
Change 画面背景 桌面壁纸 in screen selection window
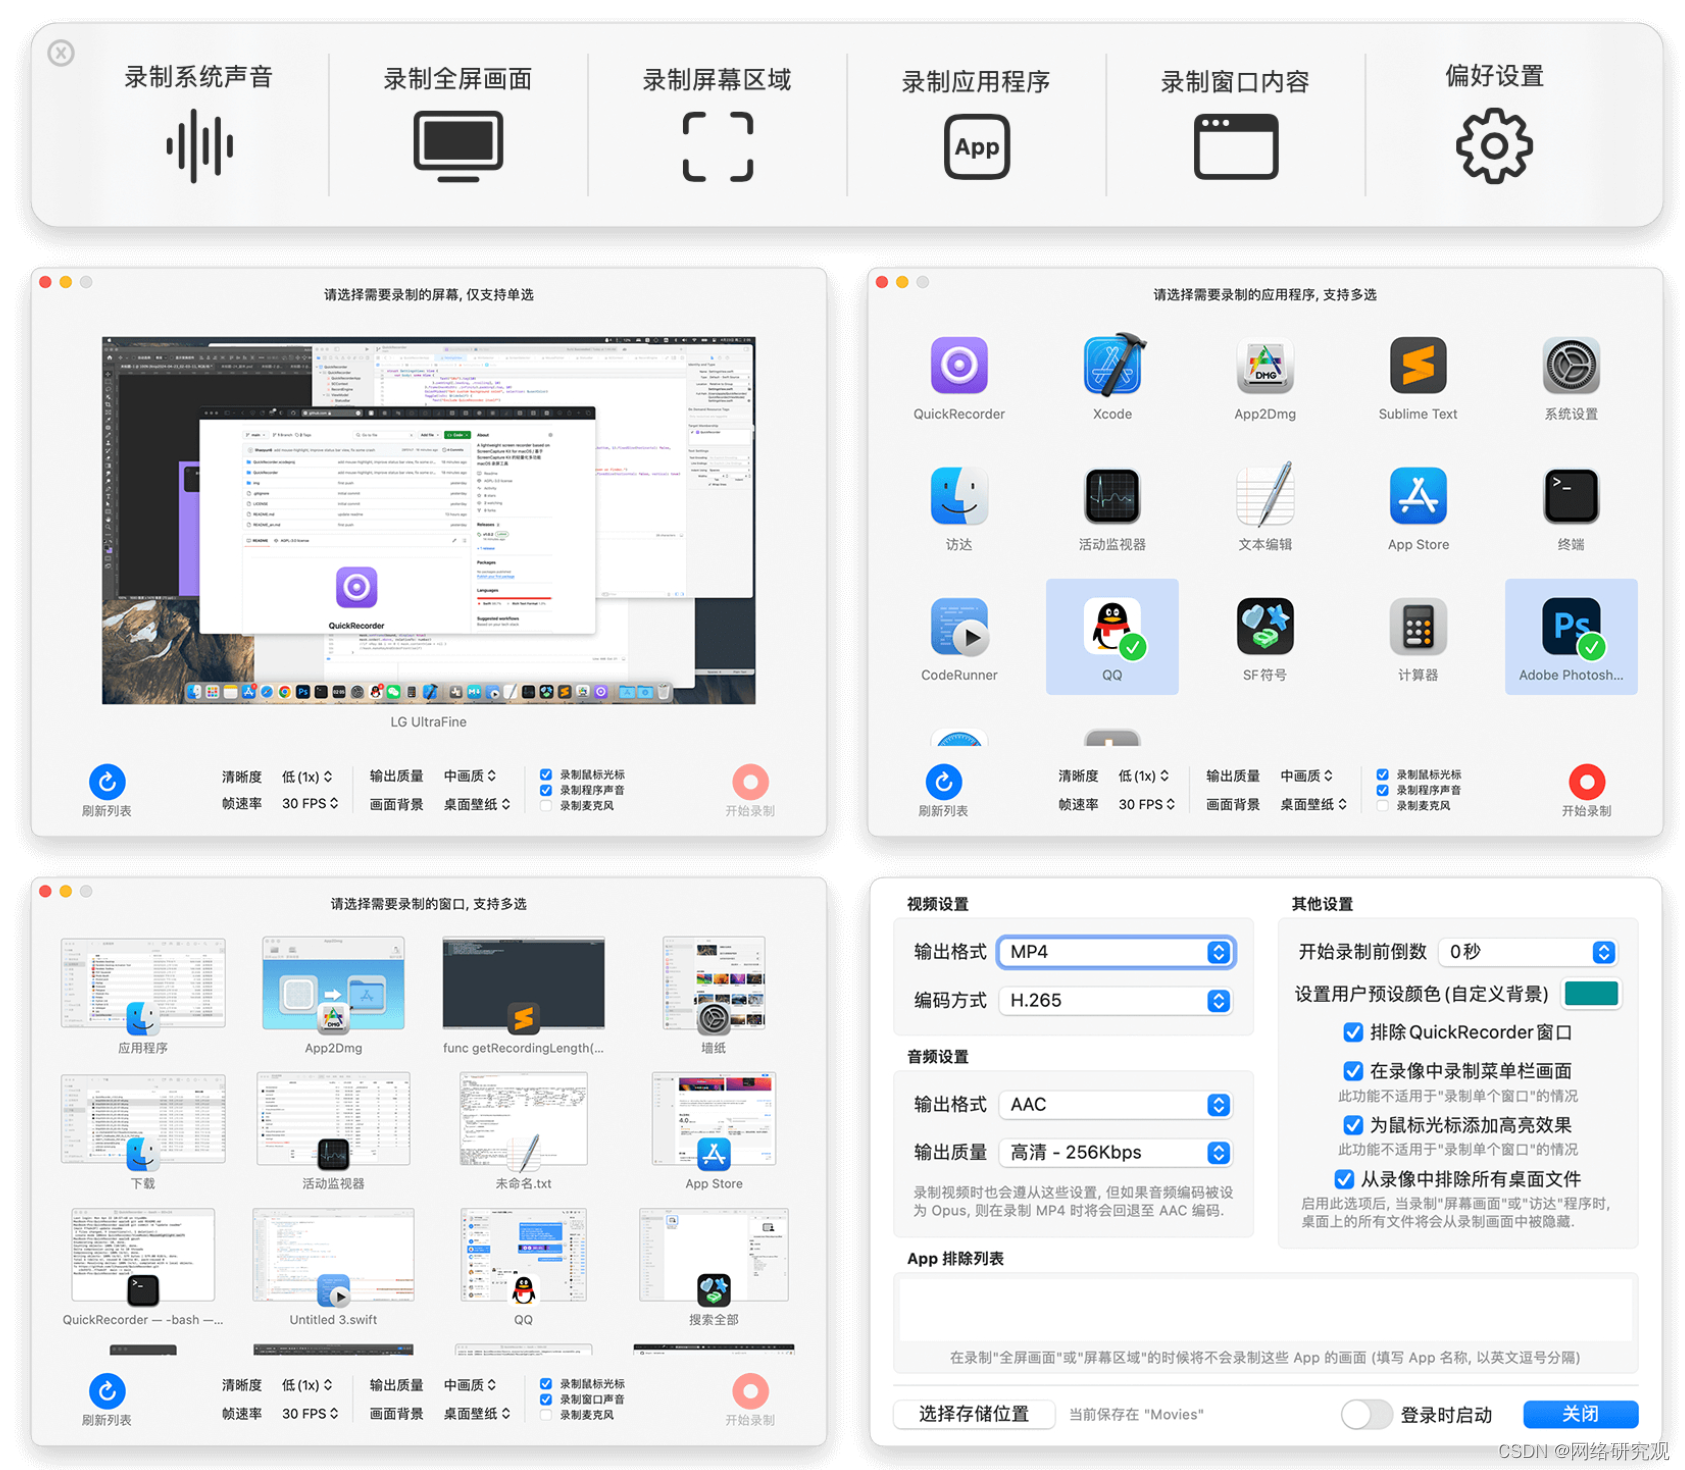(477, 804)
